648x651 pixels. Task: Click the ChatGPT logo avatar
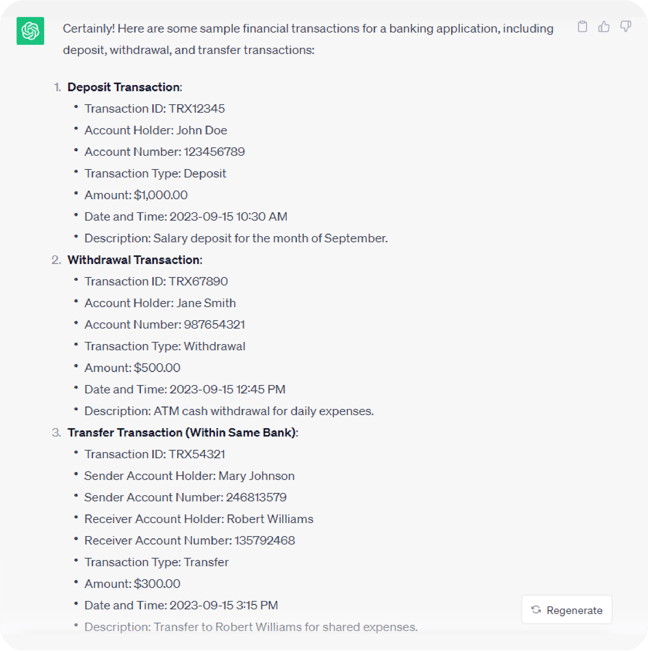(x=30, y=31)
